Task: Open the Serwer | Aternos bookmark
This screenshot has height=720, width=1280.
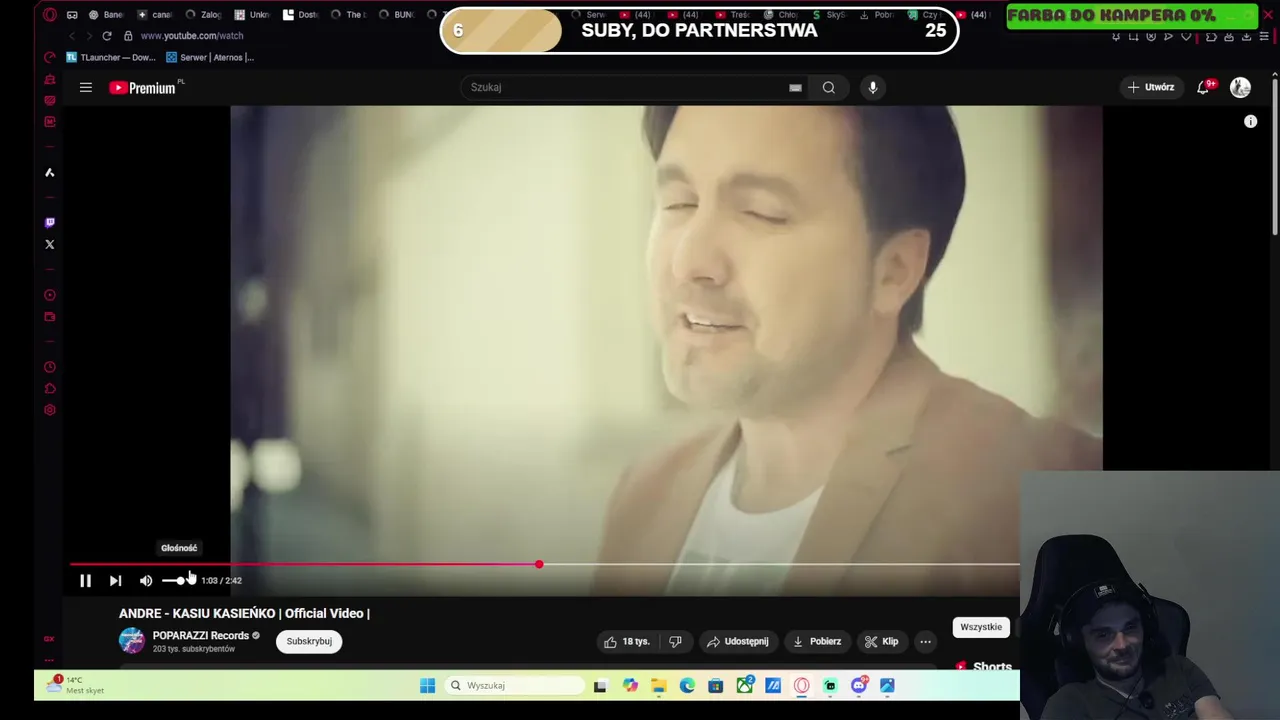Action: 210,57
